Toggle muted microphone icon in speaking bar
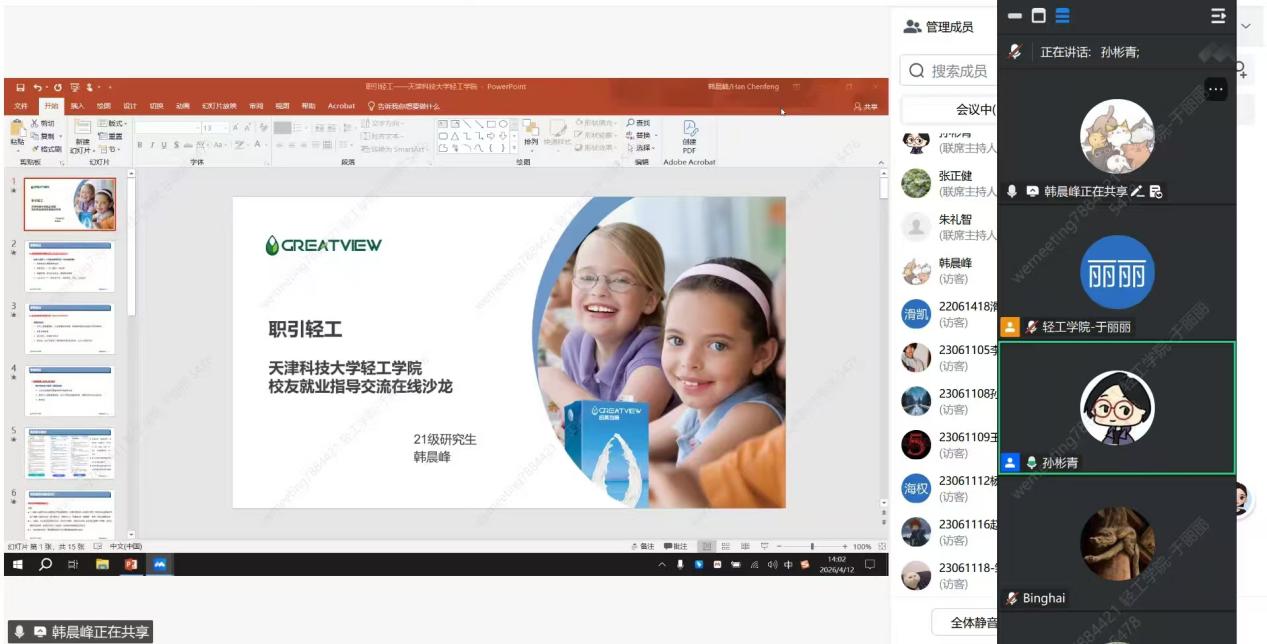Image resolution: width=1267 pixels, height=644 pixels. (x=1016, y=52)
